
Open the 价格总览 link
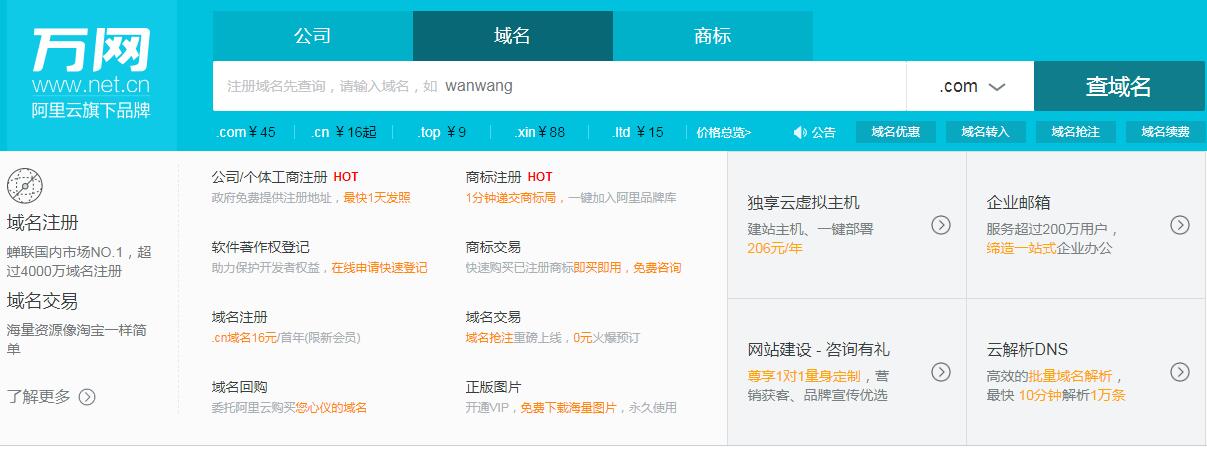[x=724, y=132]
